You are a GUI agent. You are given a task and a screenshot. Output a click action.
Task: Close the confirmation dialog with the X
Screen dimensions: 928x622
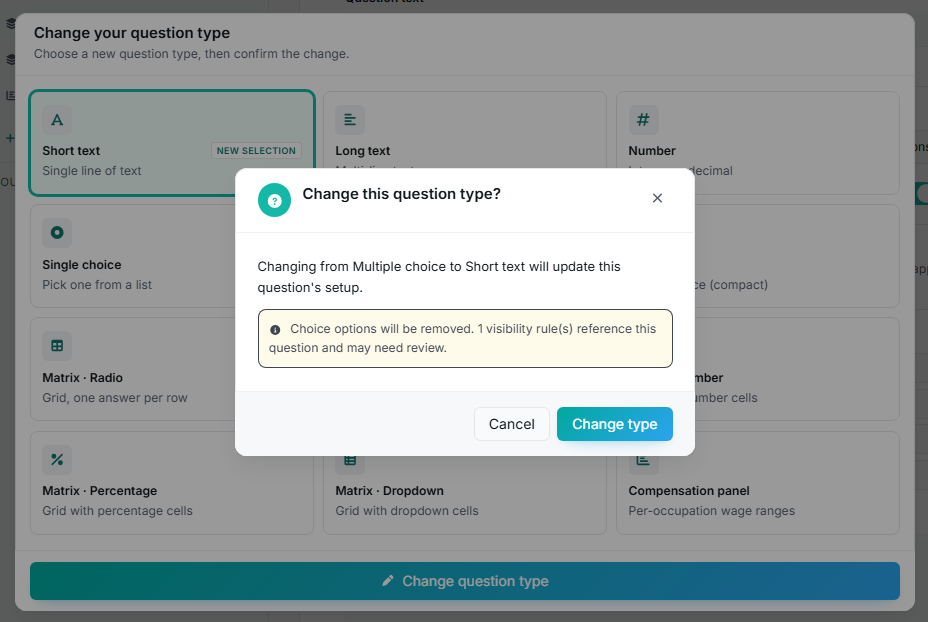click(657, 198)
